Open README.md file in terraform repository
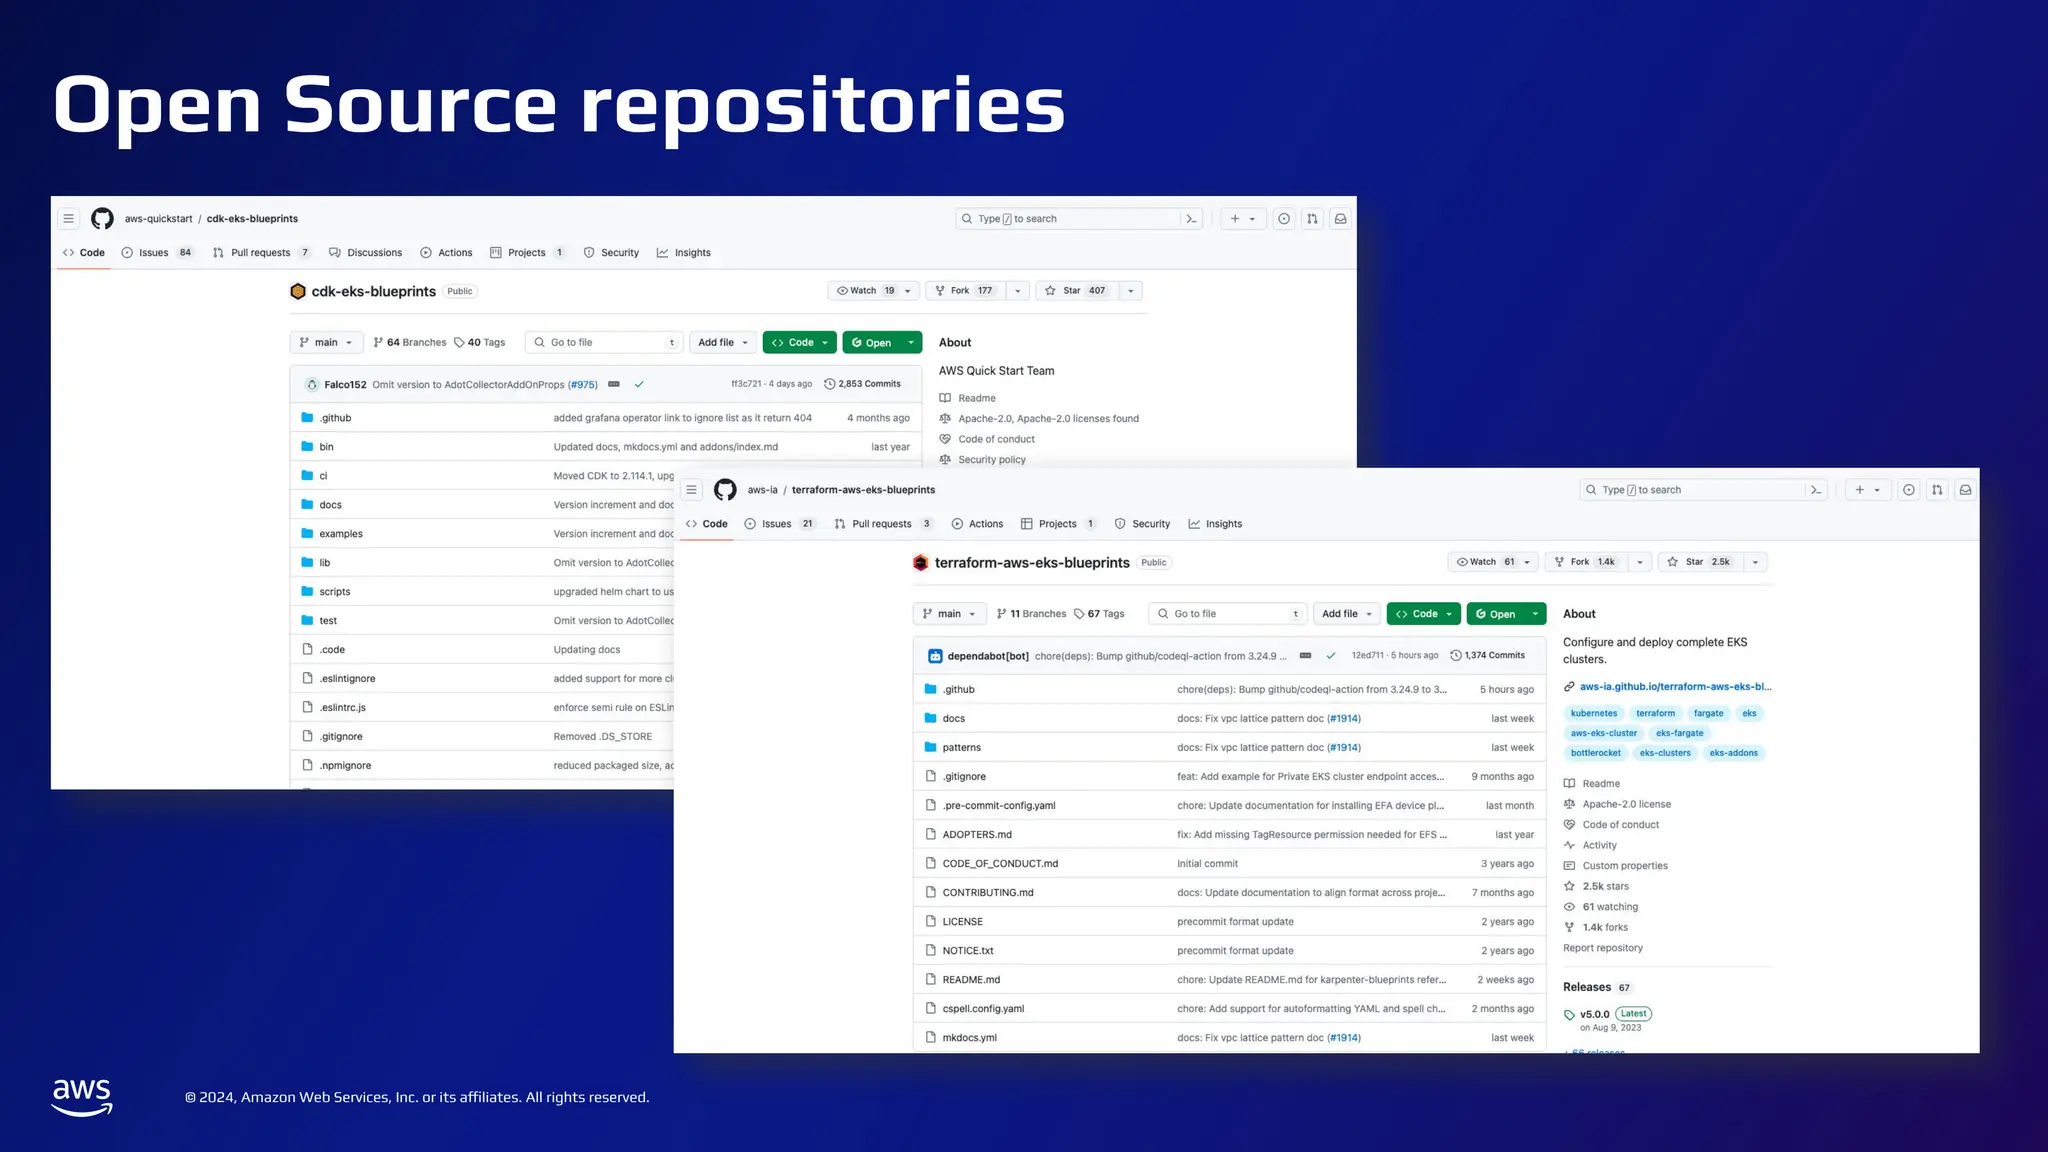 tap(971, 980)
